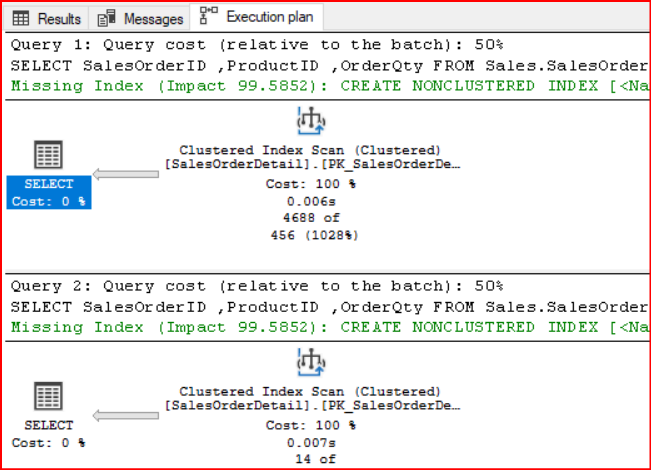Select the Query 2 SELECT table icon
The width and height of the screenshot is (651, 470).
tap(48, 395)
